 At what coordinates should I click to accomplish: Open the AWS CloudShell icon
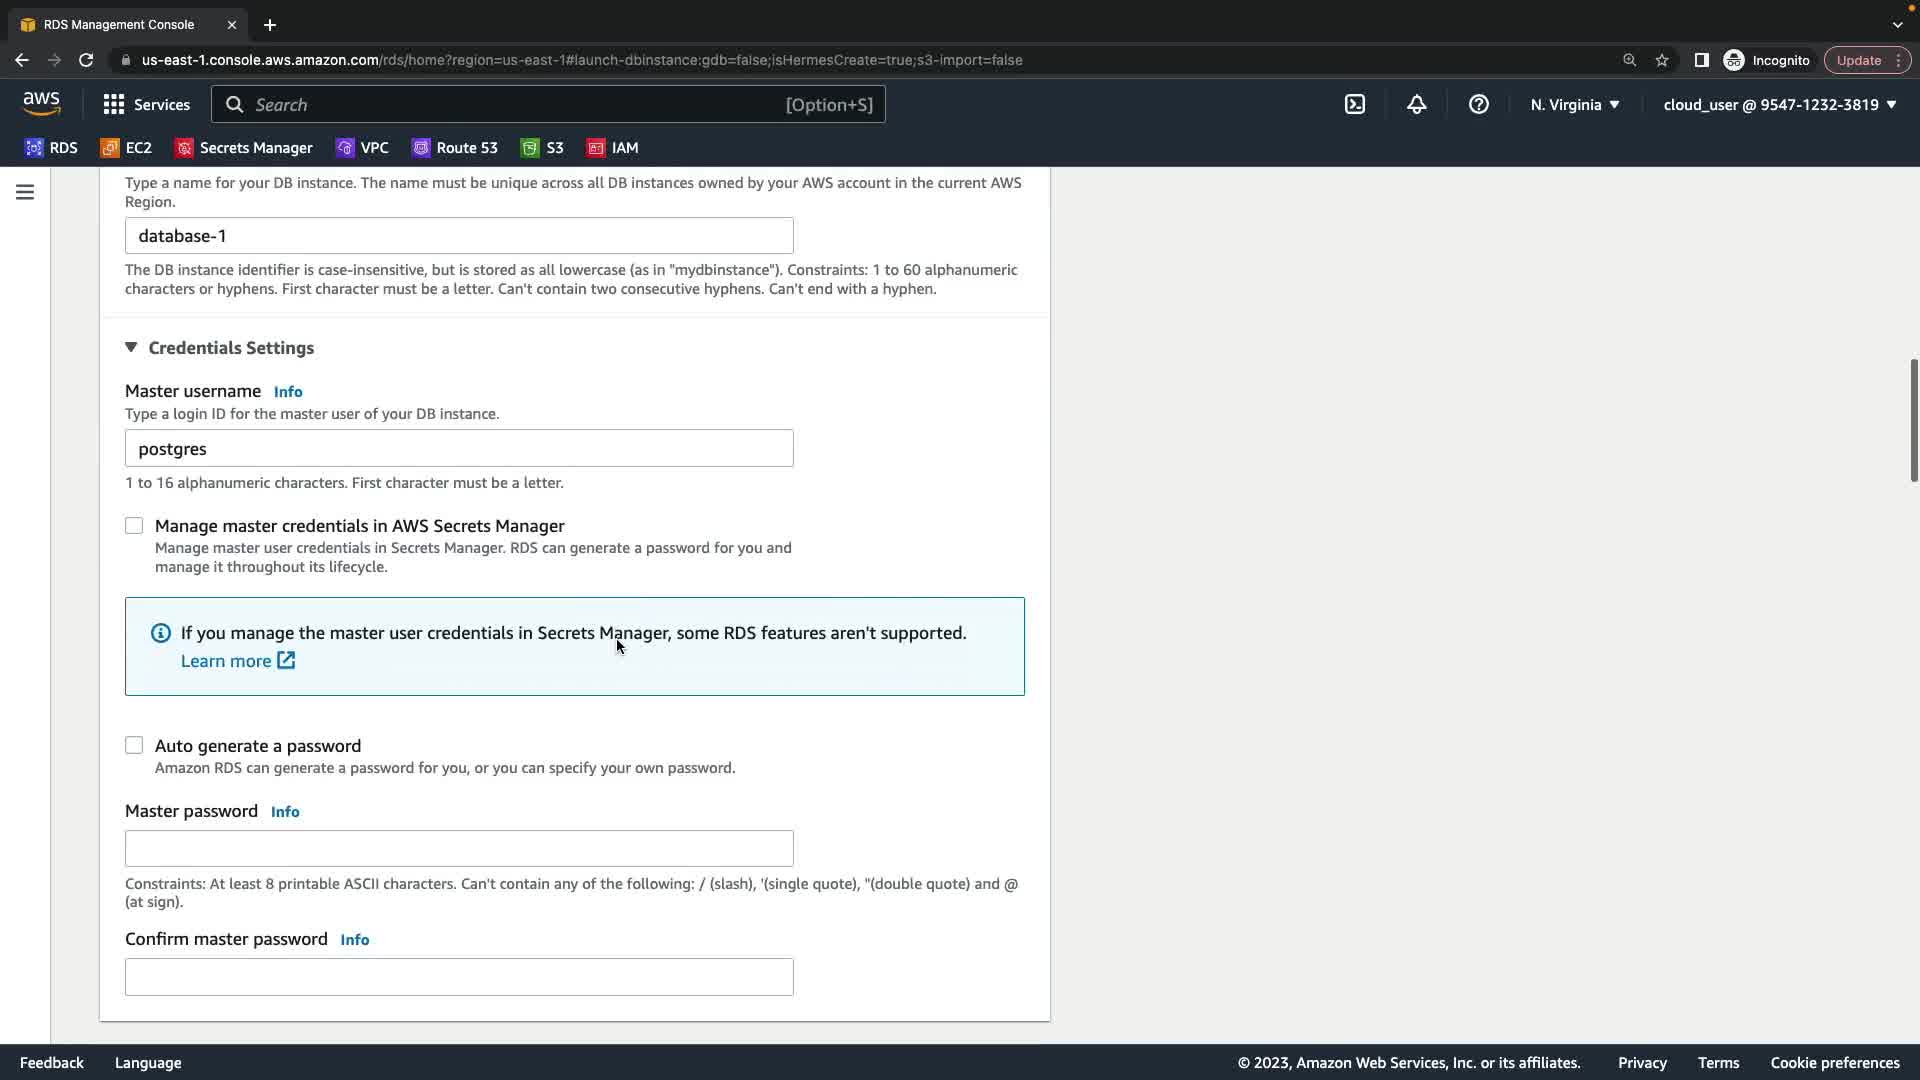tap(1355, 104)
